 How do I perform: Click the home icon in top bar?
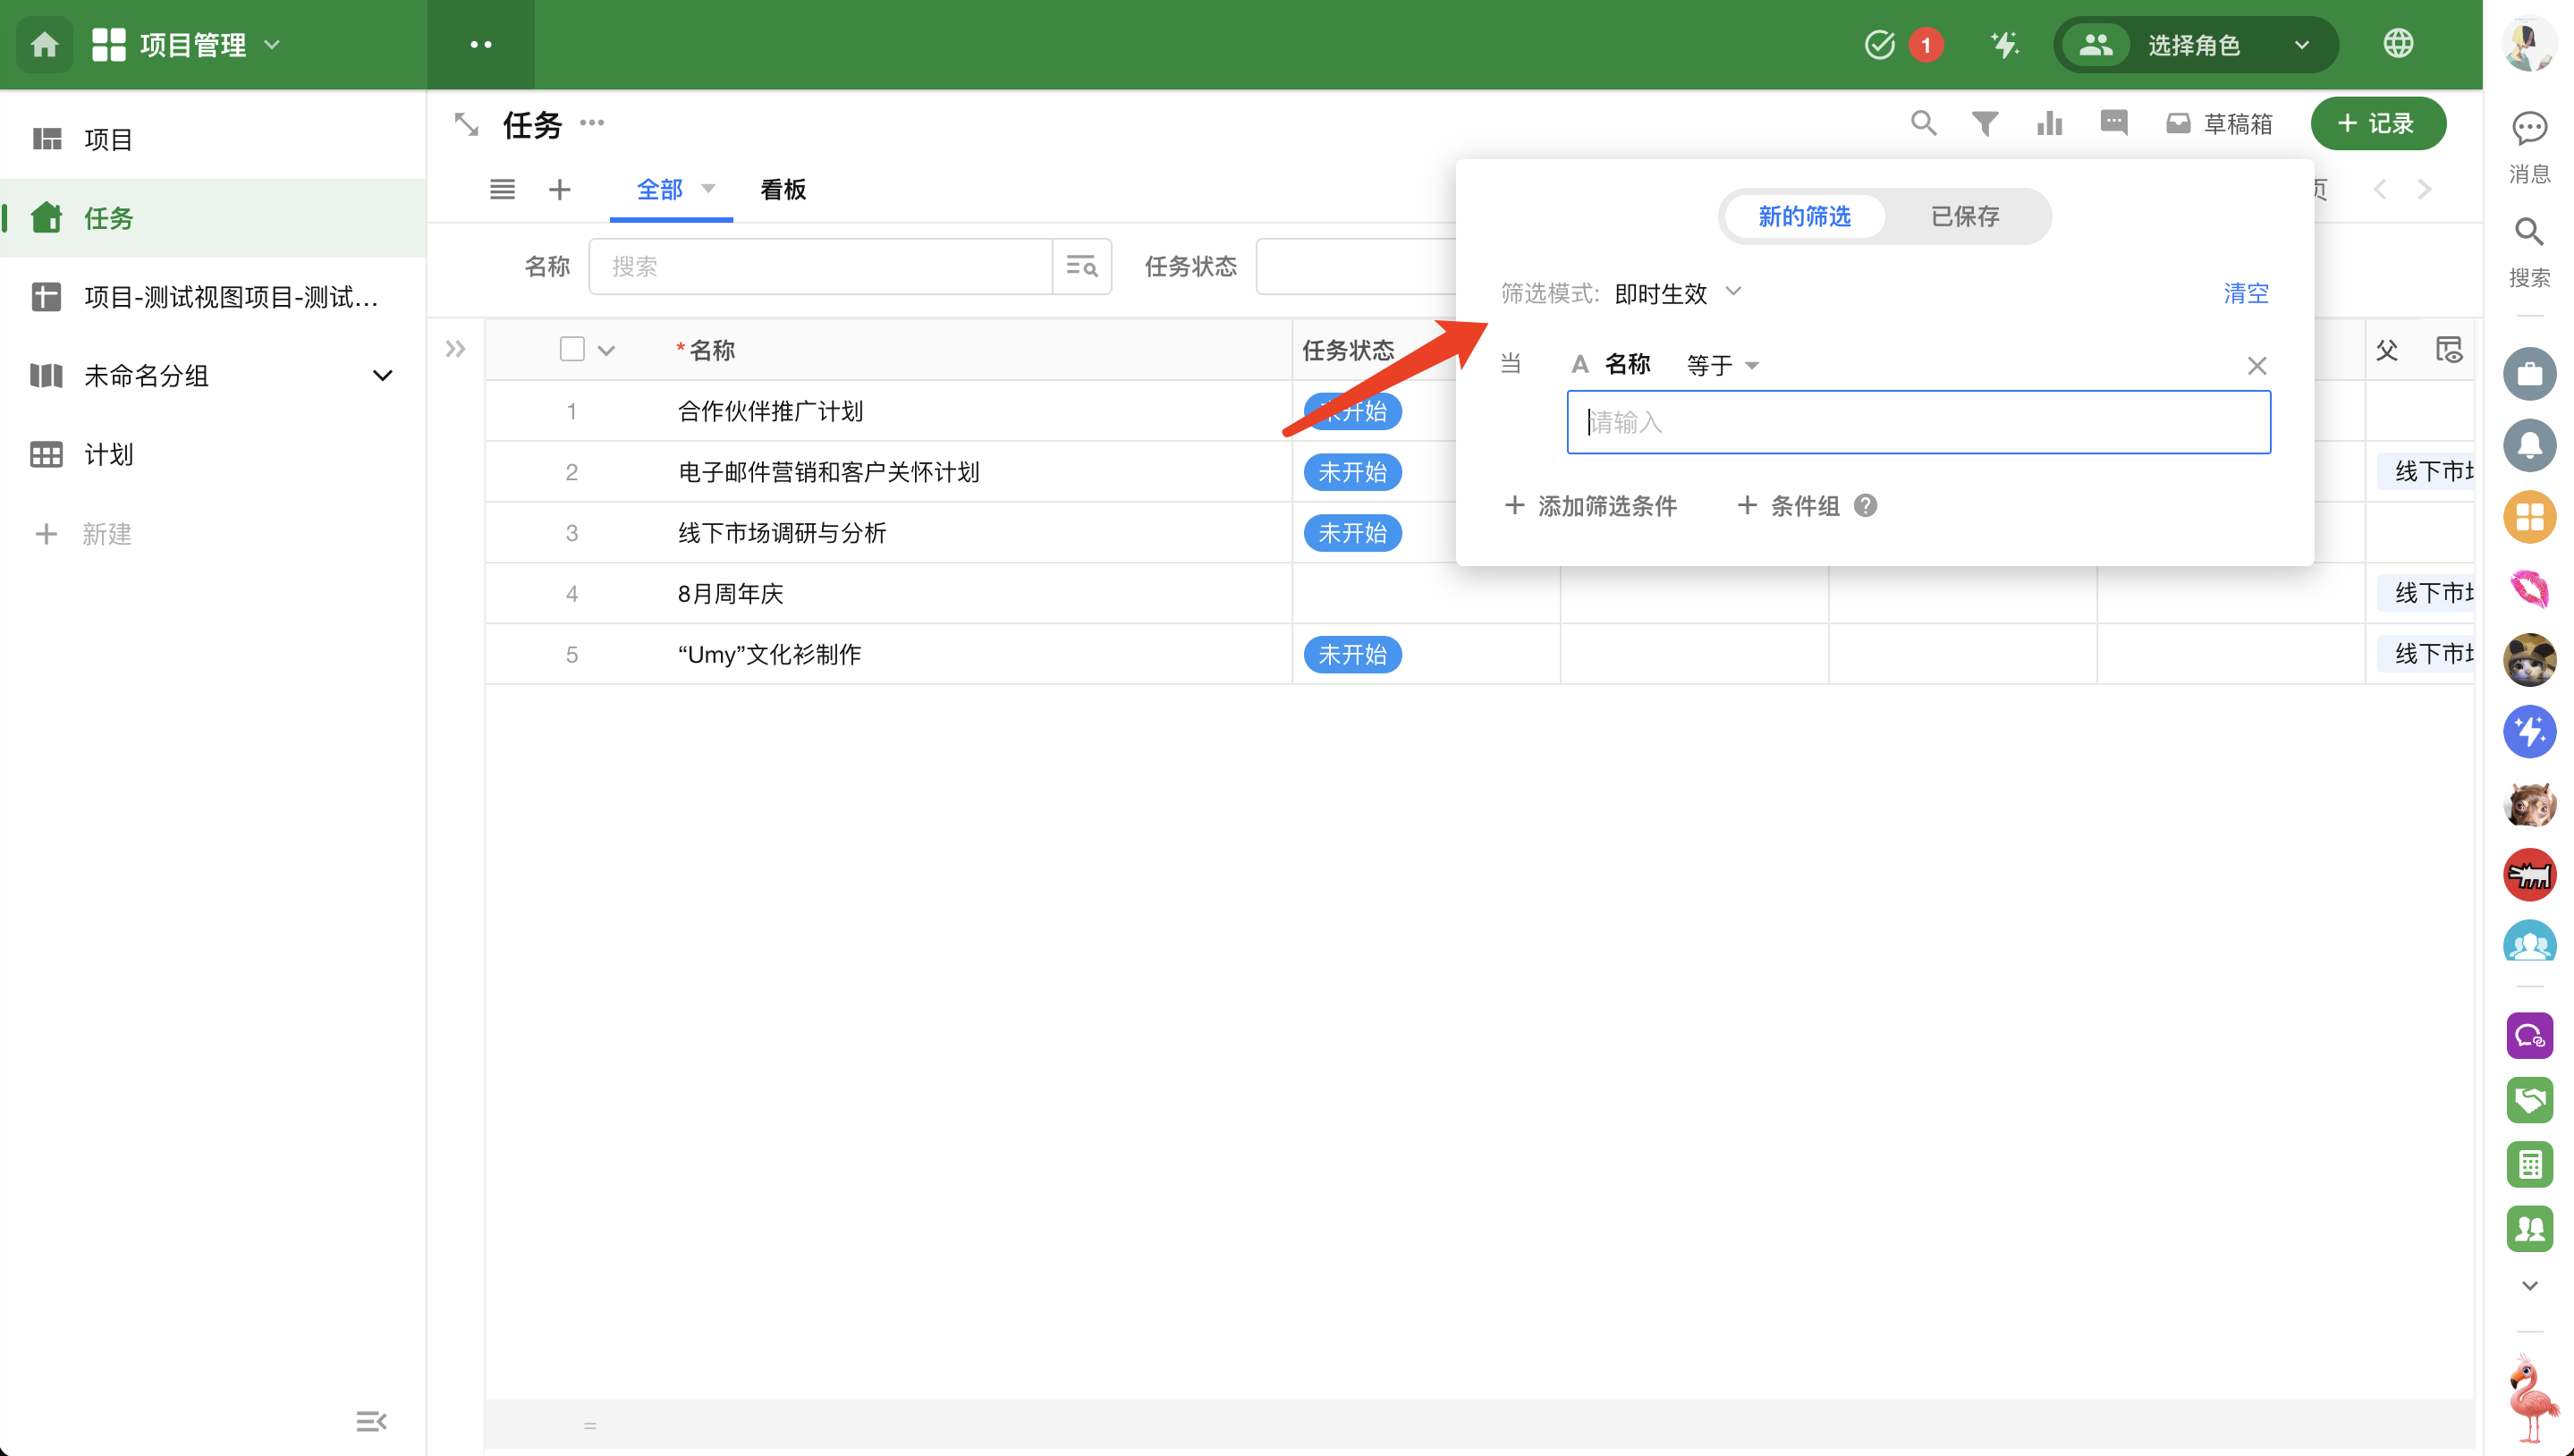pos(44,44)
